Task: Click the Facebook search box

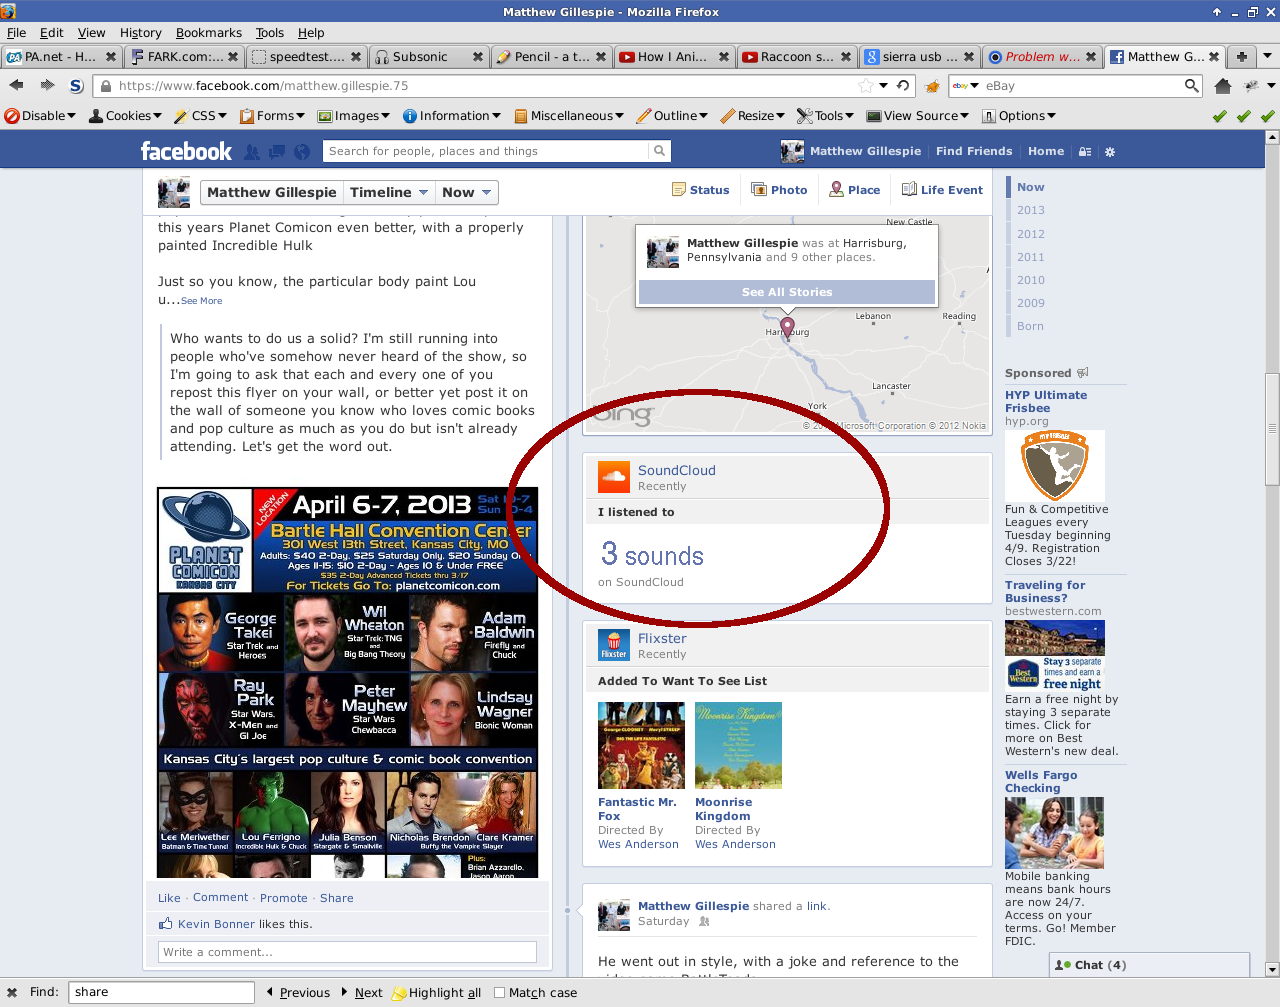Action: tap(485, 151)
